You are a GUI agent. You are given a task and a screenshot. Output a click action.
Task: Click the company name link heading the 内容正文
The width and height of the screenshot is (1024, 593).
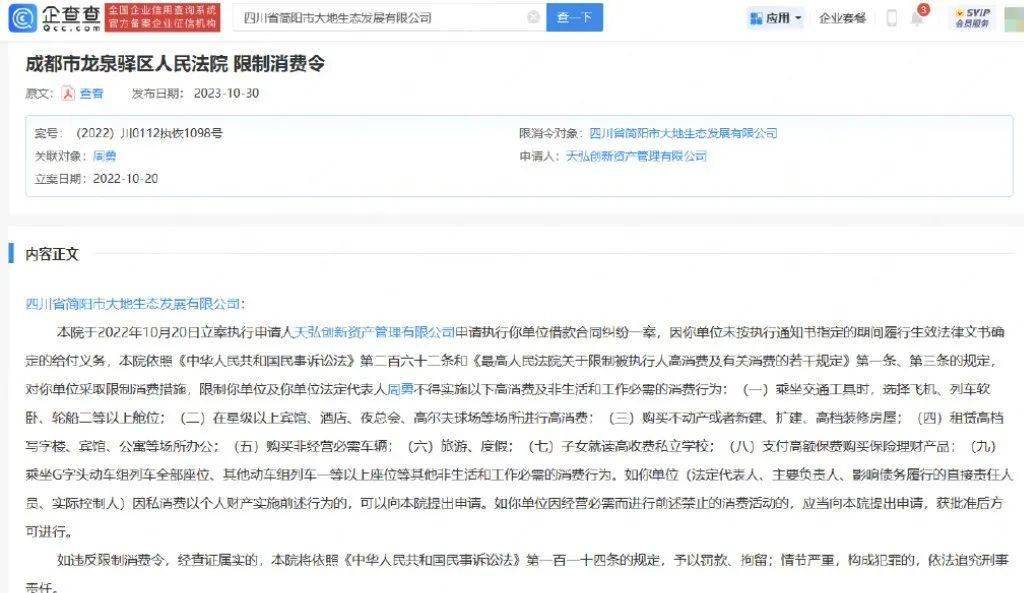click(133, 304)
